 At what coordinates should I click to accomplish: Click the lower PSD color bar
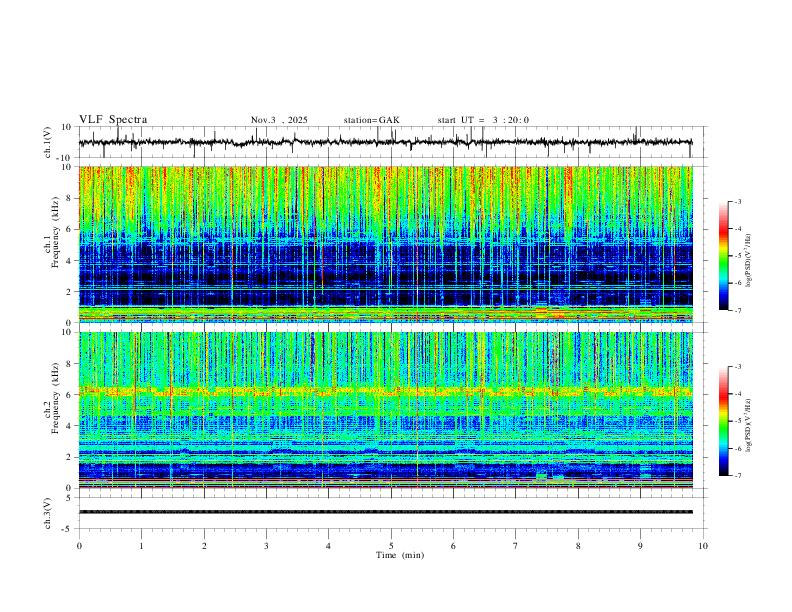(724, 421)
